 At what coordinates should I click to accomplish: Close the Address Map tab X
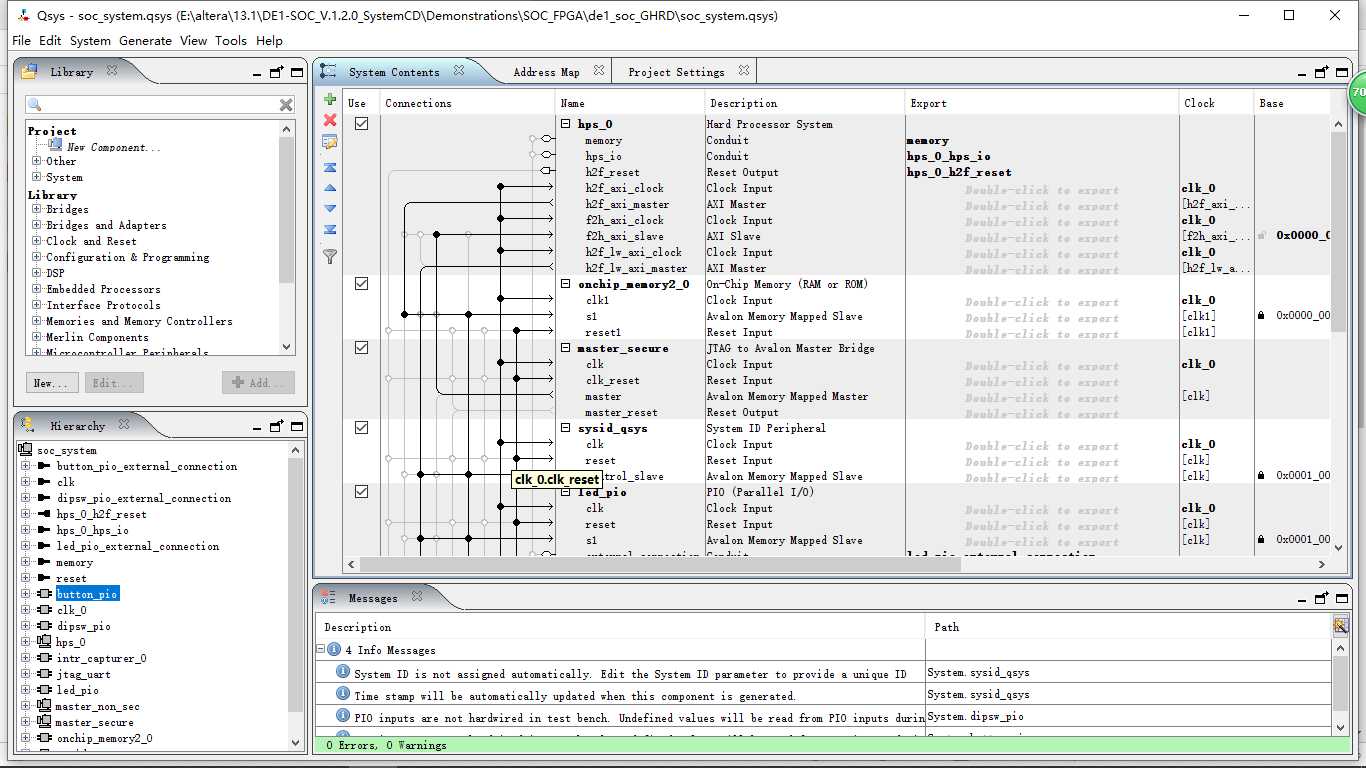coord(599,71)
